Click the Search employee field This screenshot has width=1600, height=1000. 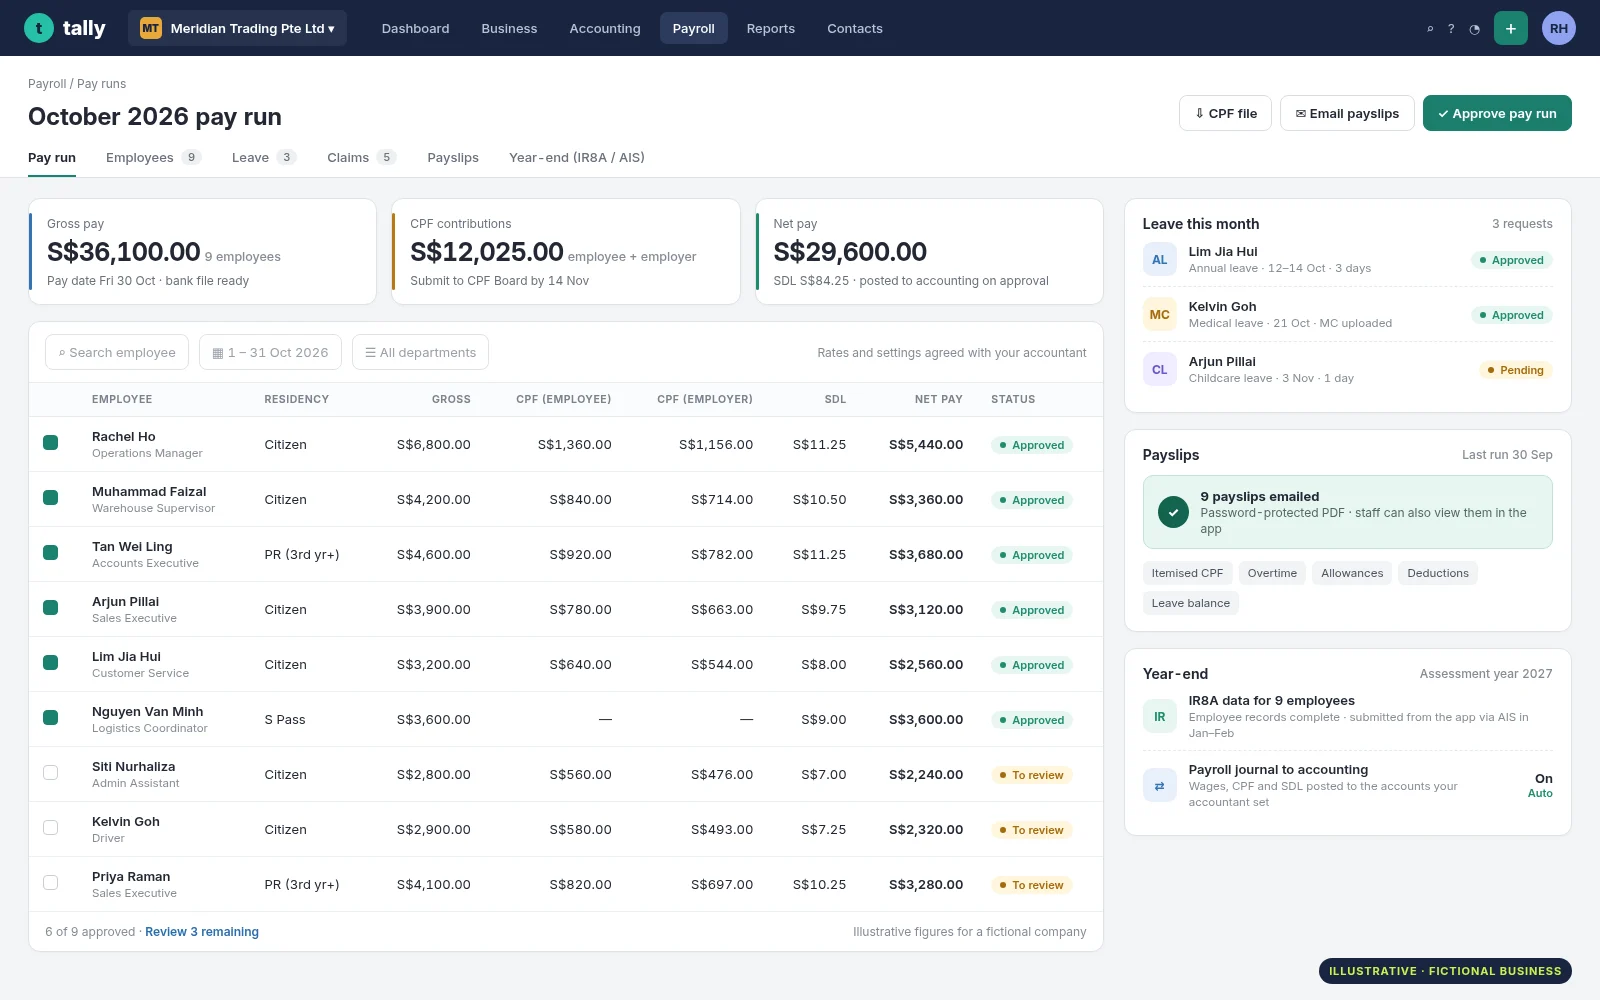tap(117, 352)
